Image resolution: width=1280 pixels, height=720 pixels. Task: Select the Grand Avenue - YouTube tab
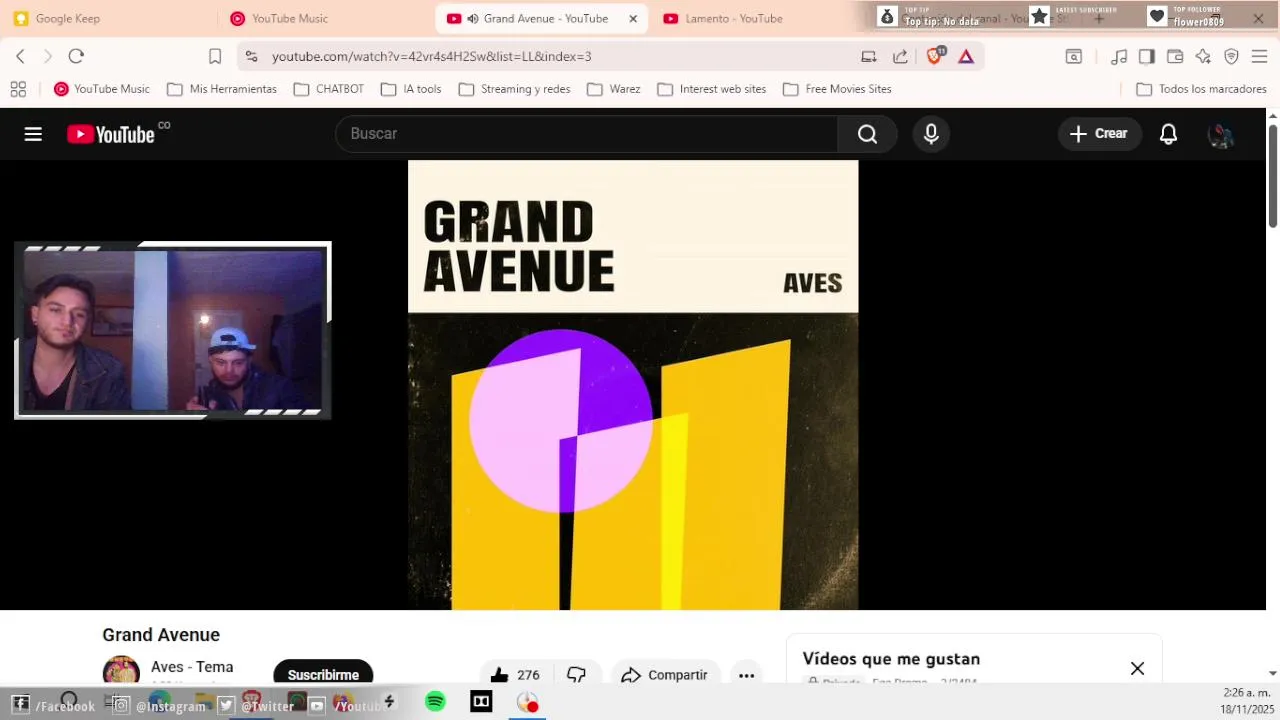pos(540,19)
